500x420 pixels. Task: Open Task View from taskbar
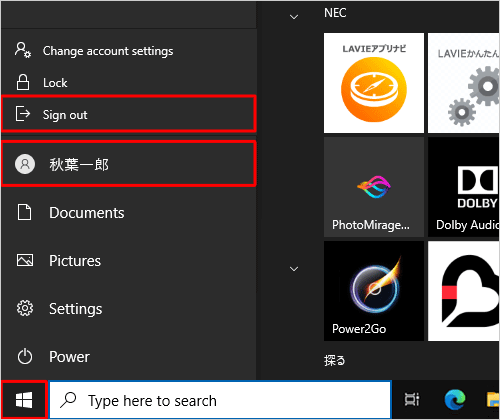pyautogui.click(x=412, y=399)
